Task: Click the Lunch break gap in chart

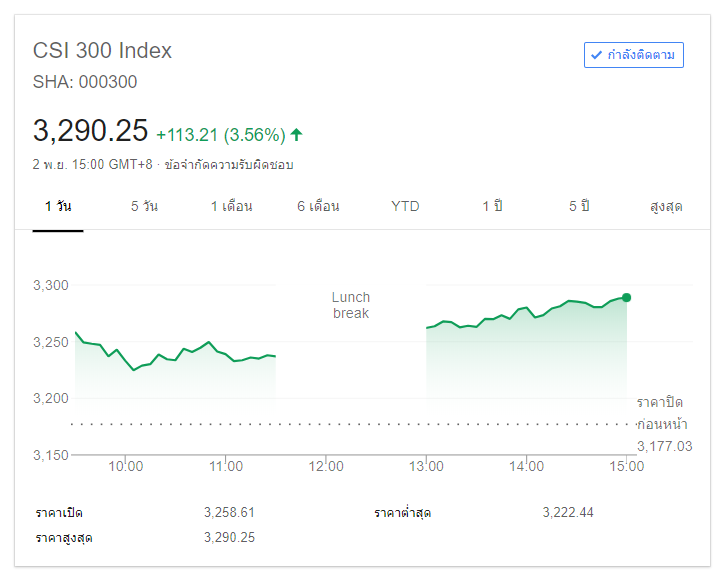Action: (350, 305)
